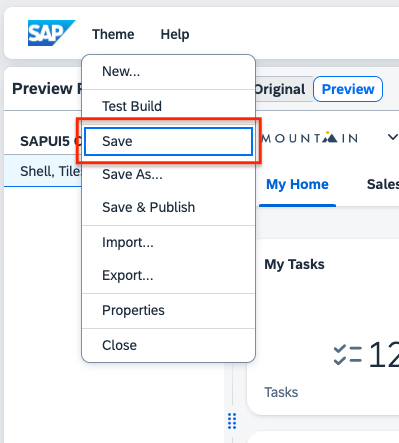Select the Shell, Tiles list row
399x443 pixels.
point(43,171)
